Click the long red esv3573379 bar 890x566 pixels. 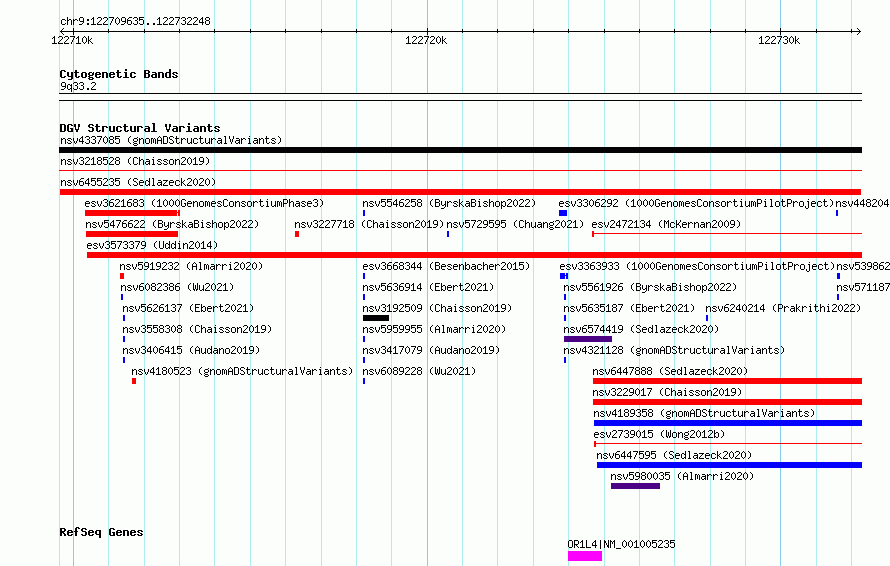click(x=474, y=255)
